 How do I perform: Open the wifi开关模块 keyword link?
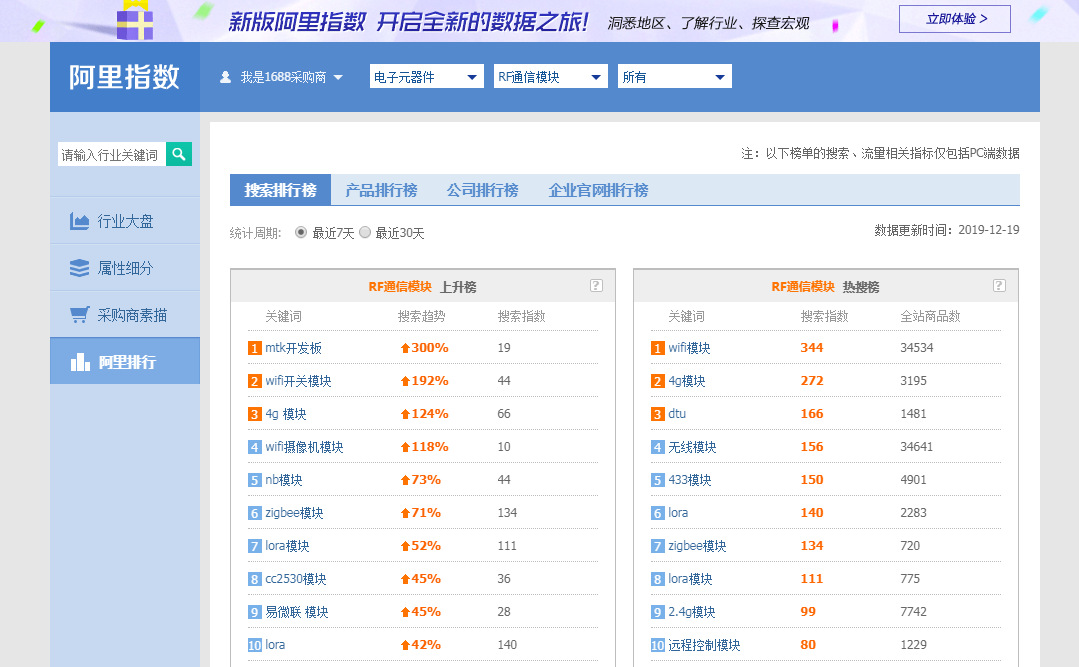(x=299, y=381)
